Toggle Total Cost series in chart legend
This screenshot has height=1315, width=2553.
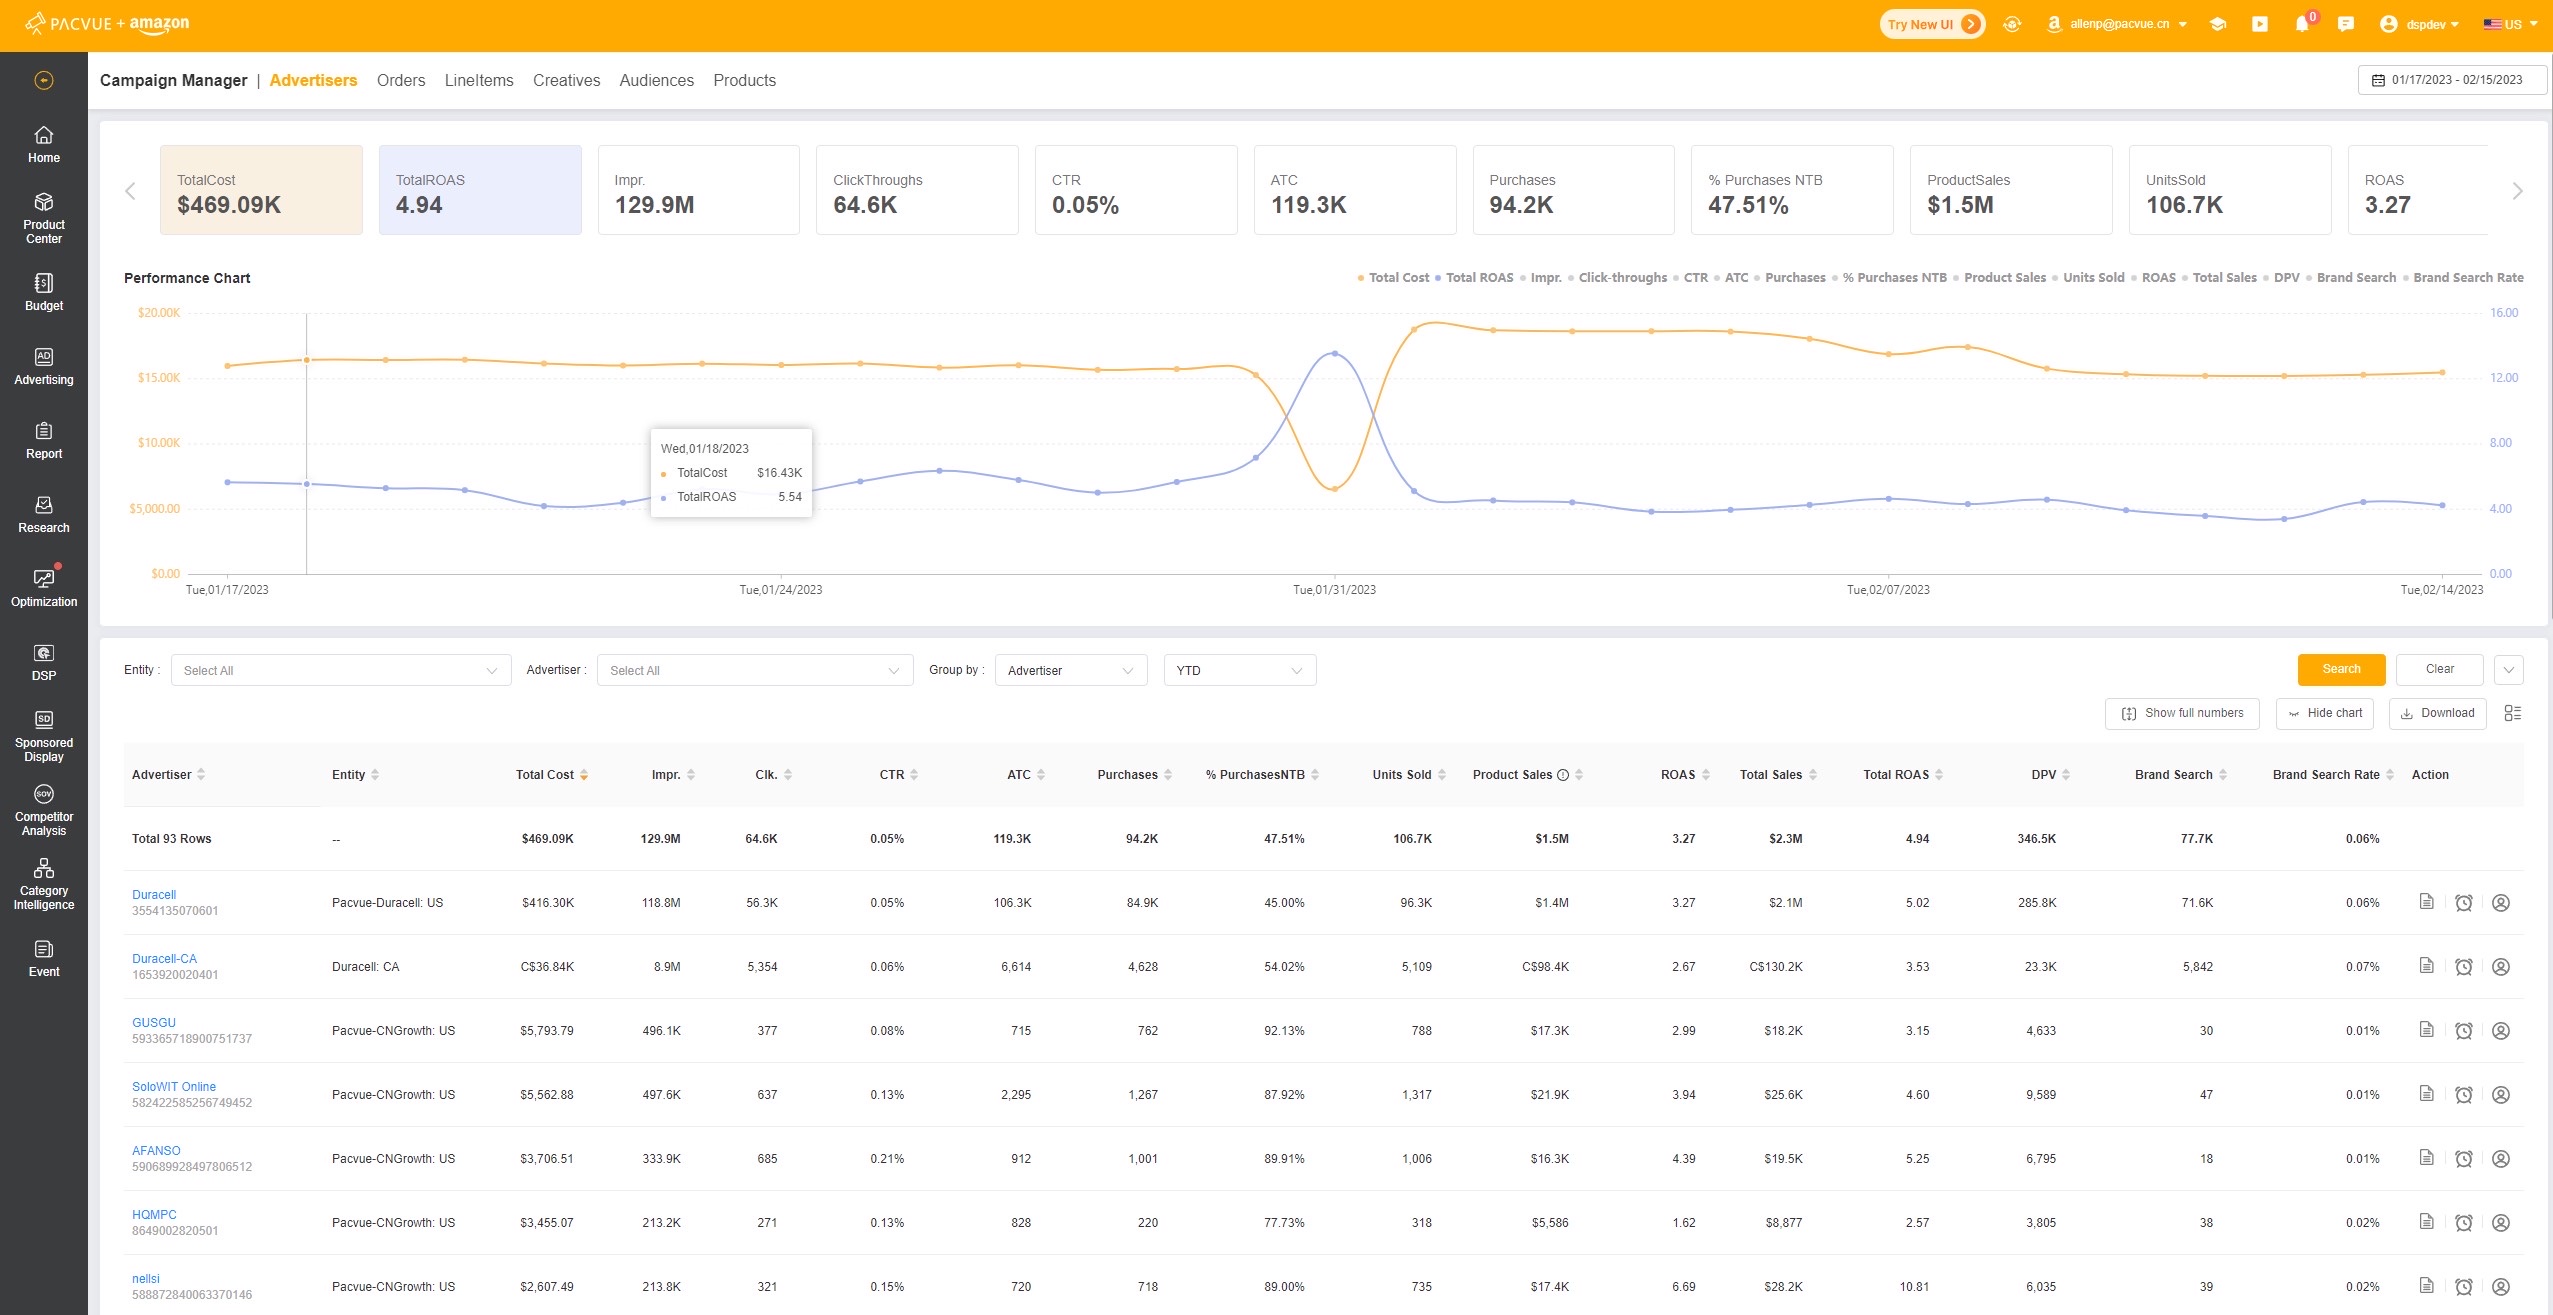click(x=1393, y=278)
